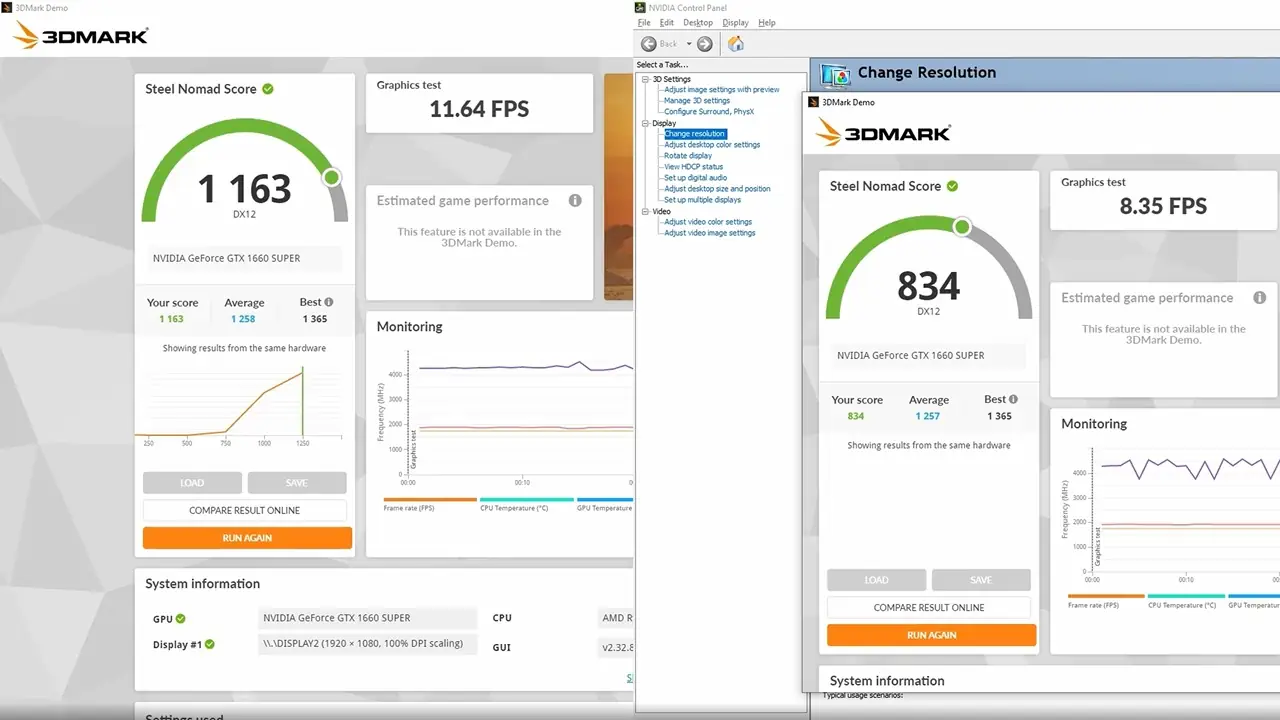
Task: Click the DISPLAY2 1920 × 1080 display field
Action: (367, 644)
